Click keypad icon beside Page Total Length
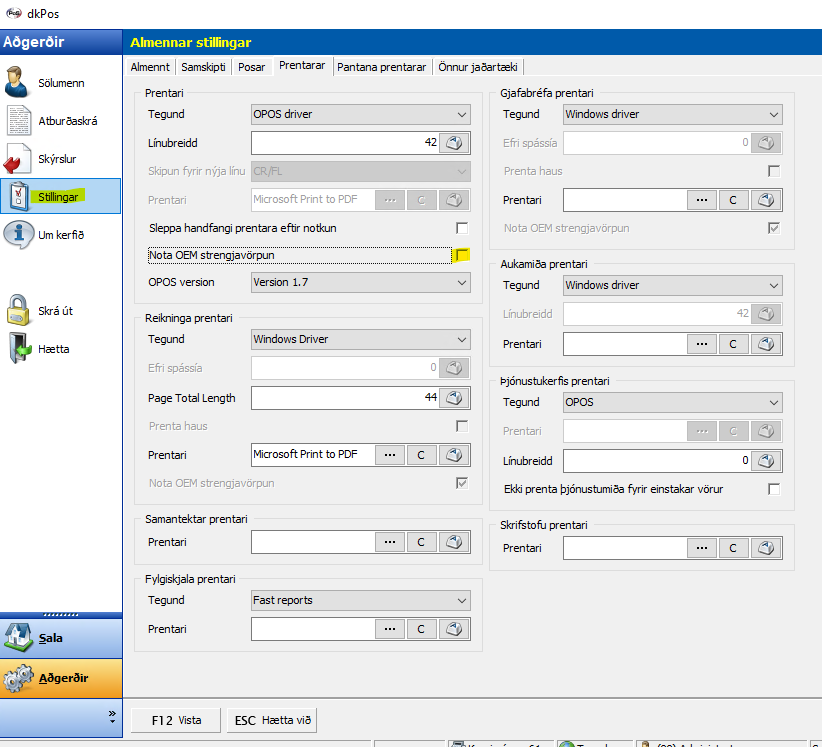The width and height of the screenshot is (822, 747). coord(455,398)
